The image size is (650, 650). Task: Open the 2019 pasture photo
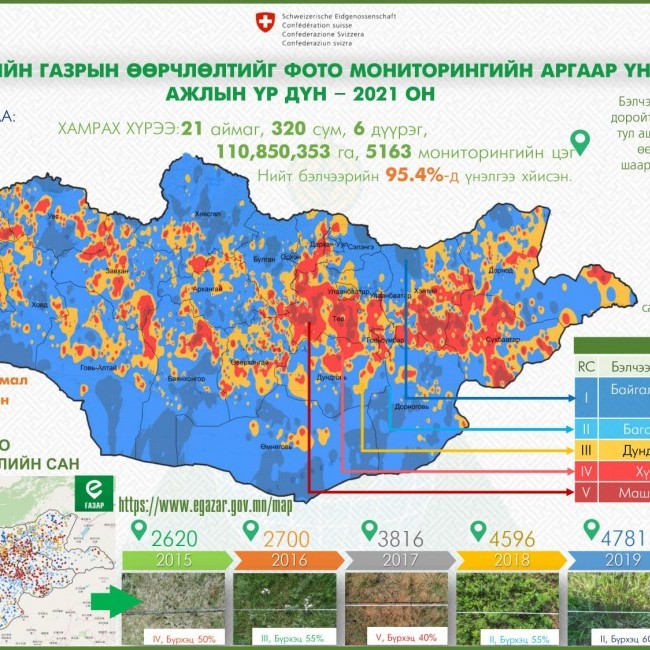609,609
